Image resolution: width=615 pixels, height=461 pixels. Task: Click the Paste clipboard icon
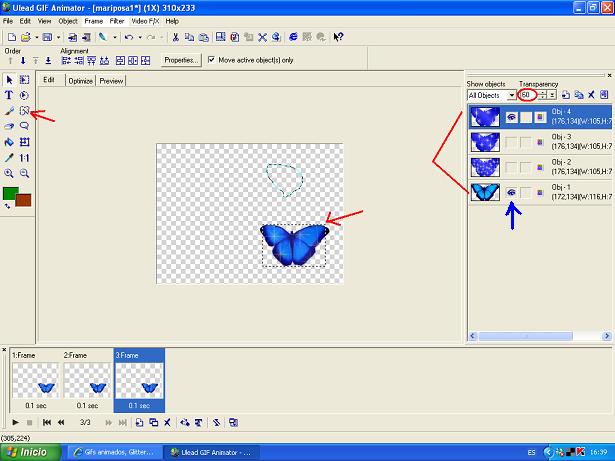point(204,37)
